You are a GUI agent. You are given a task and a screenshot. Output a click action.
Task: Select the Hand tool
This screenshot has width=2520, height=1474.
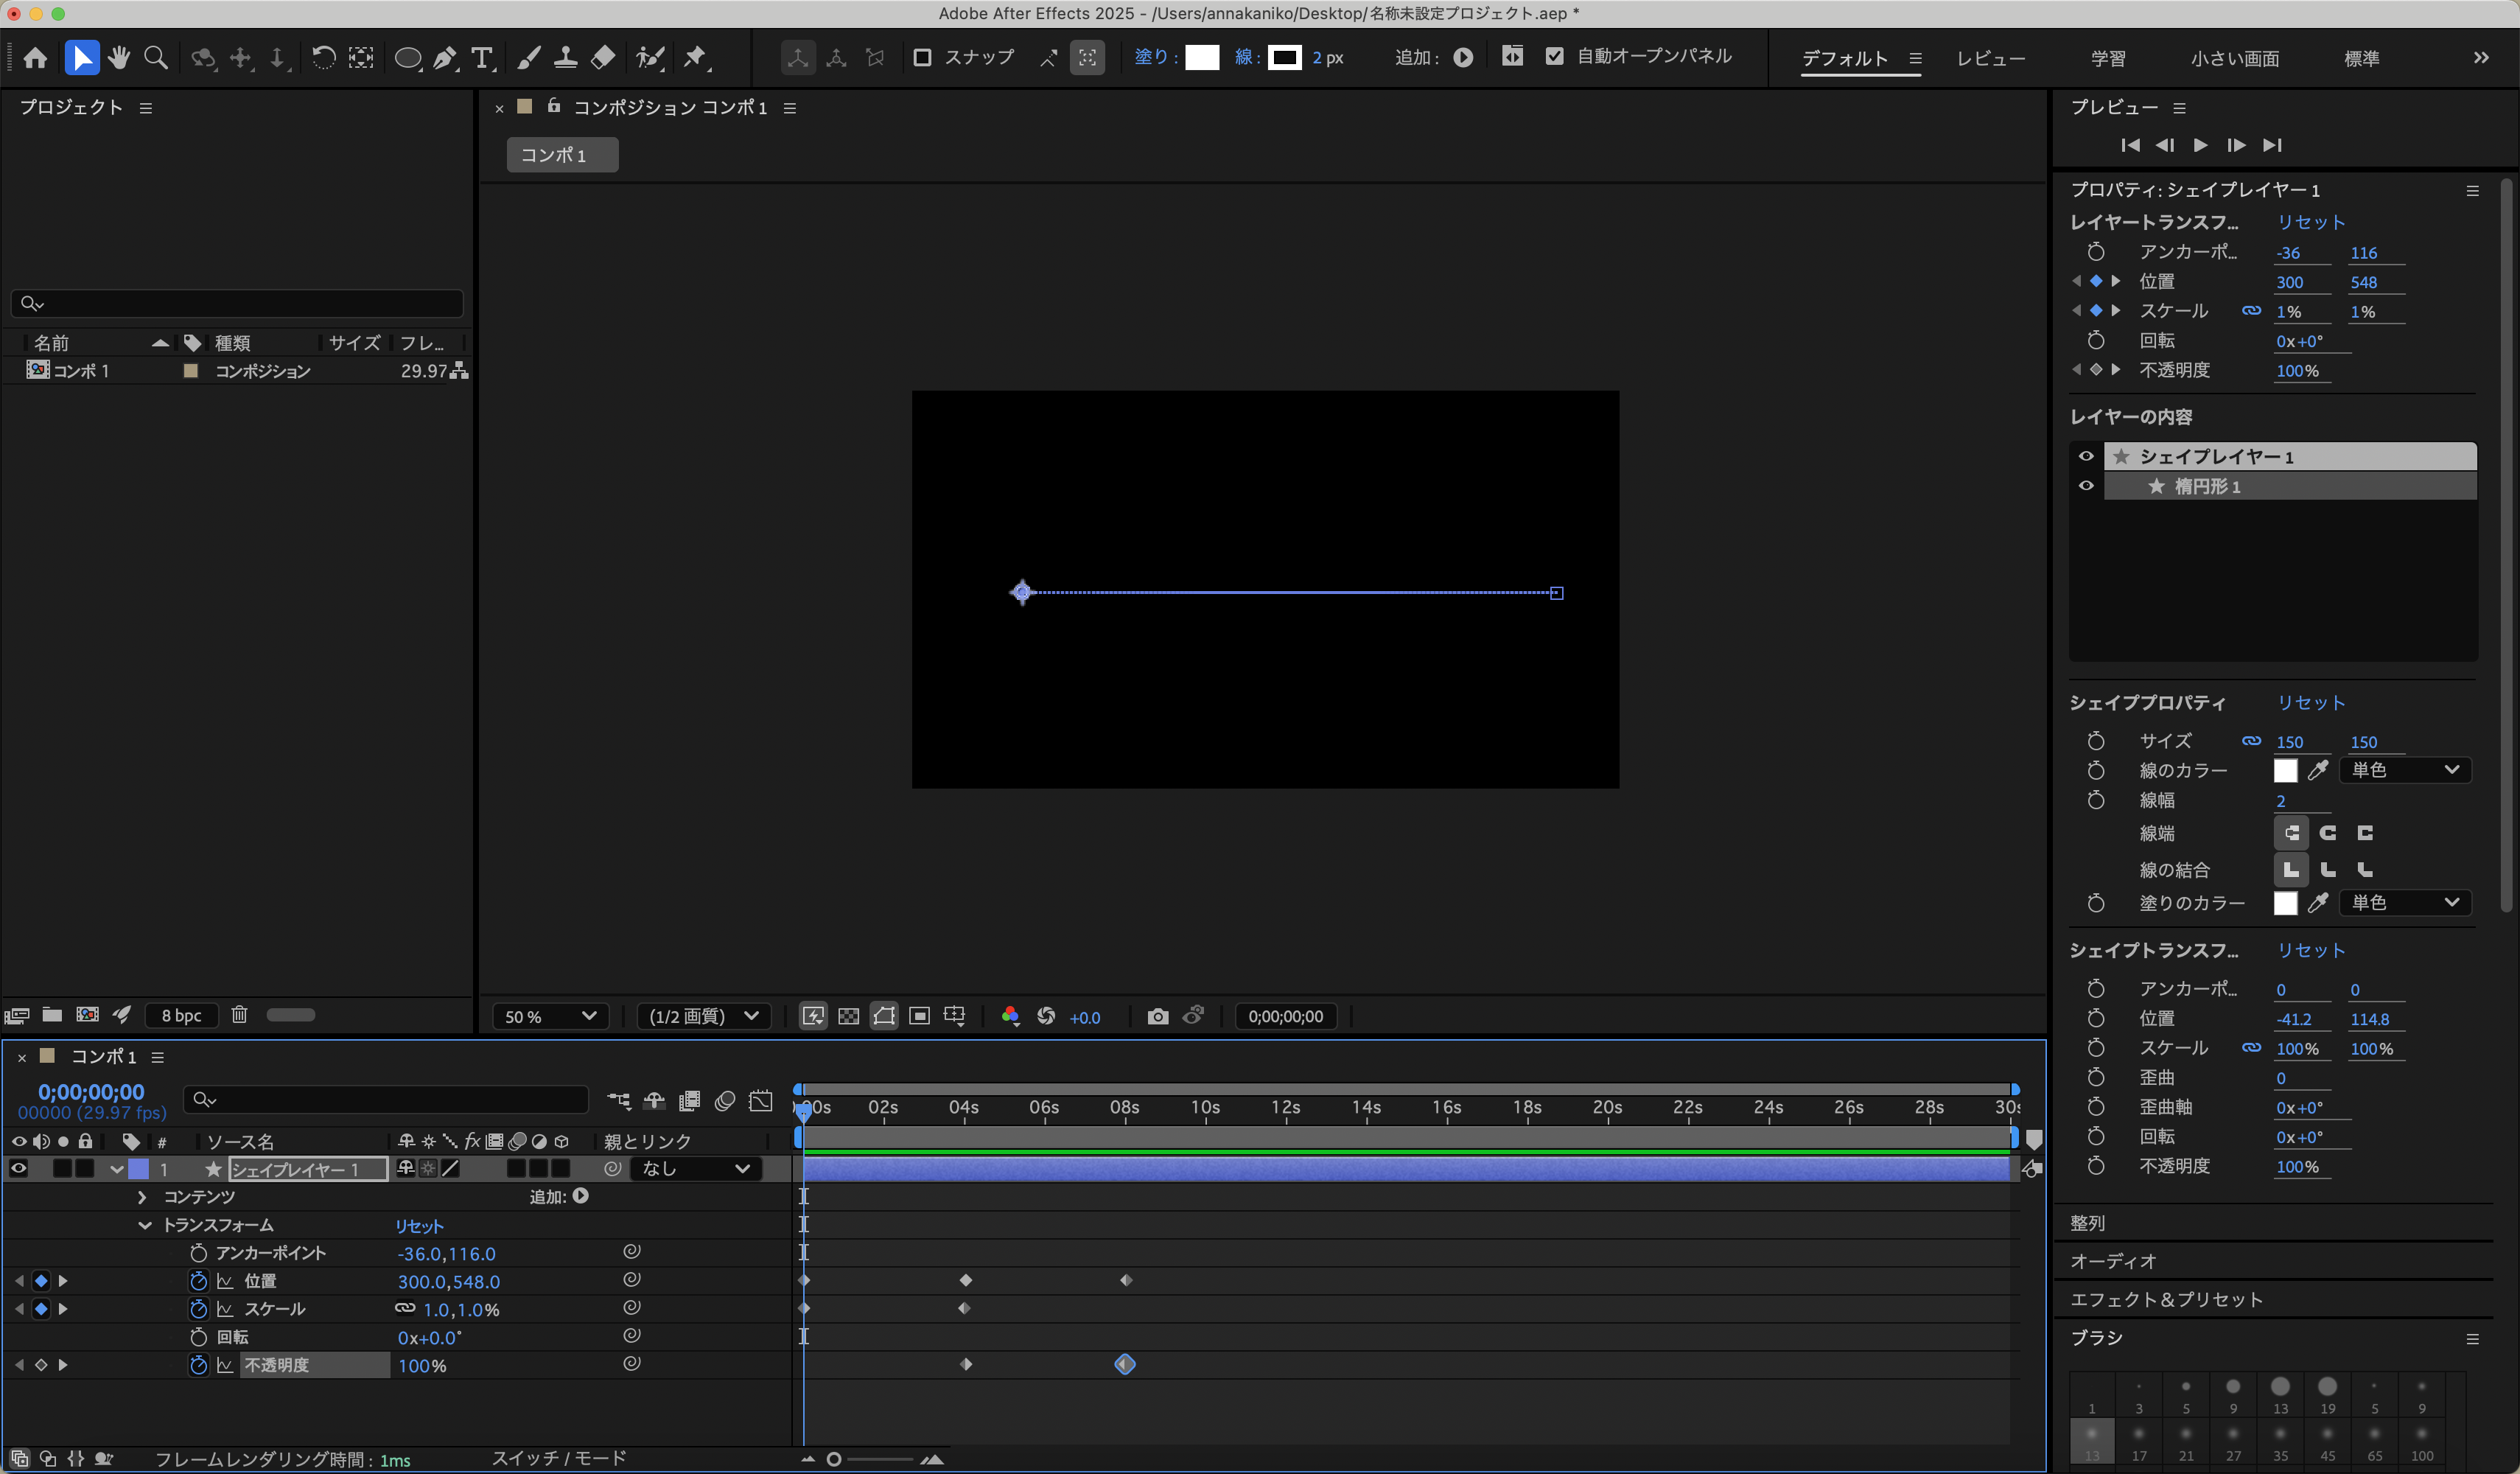click(119, 58)
